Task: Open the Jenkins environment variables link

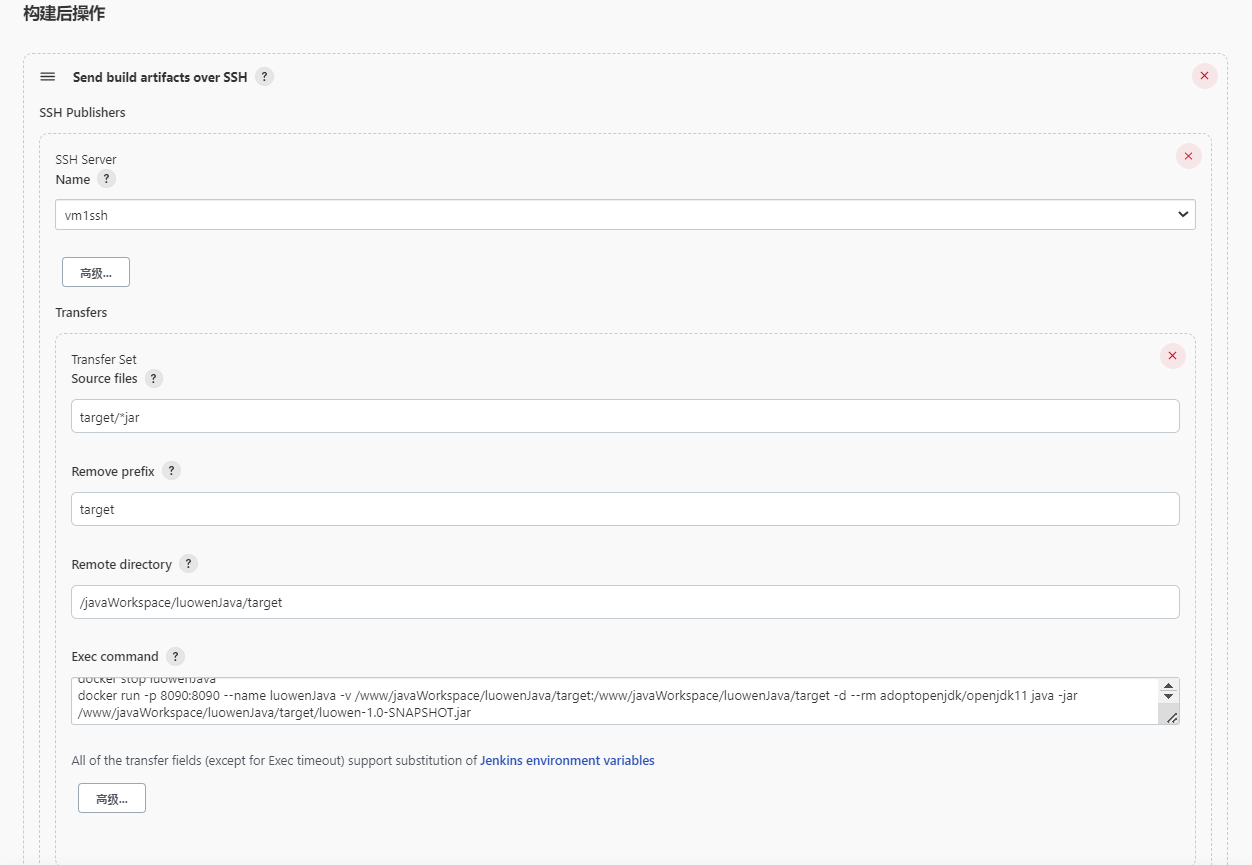Action: tap(567, 761)
